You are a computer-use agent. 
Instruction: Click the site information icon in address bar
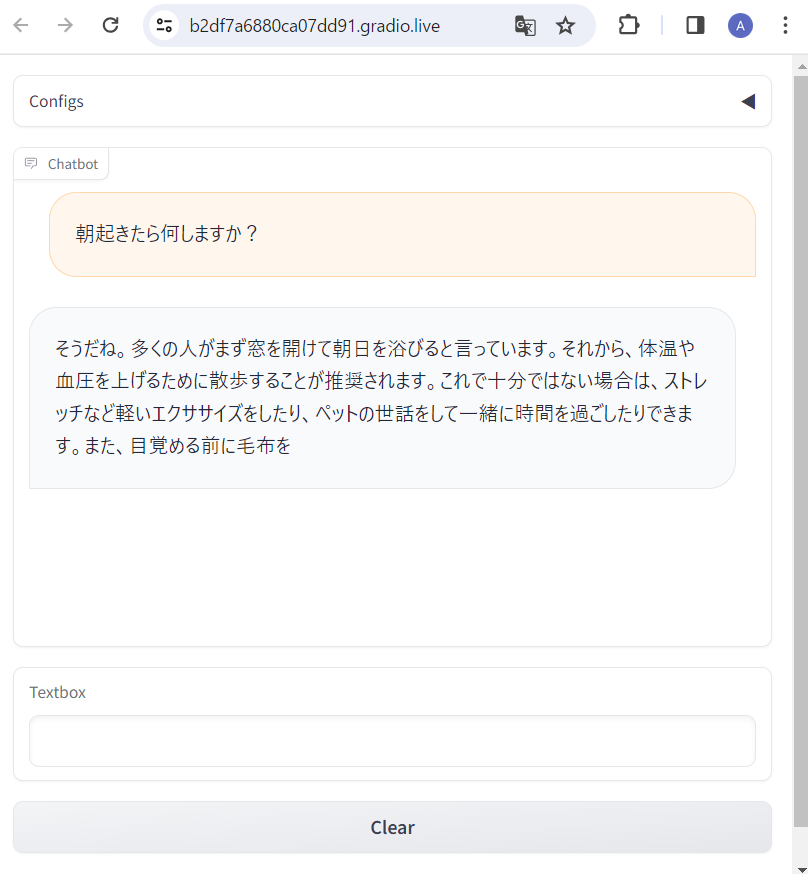point(163,25)
